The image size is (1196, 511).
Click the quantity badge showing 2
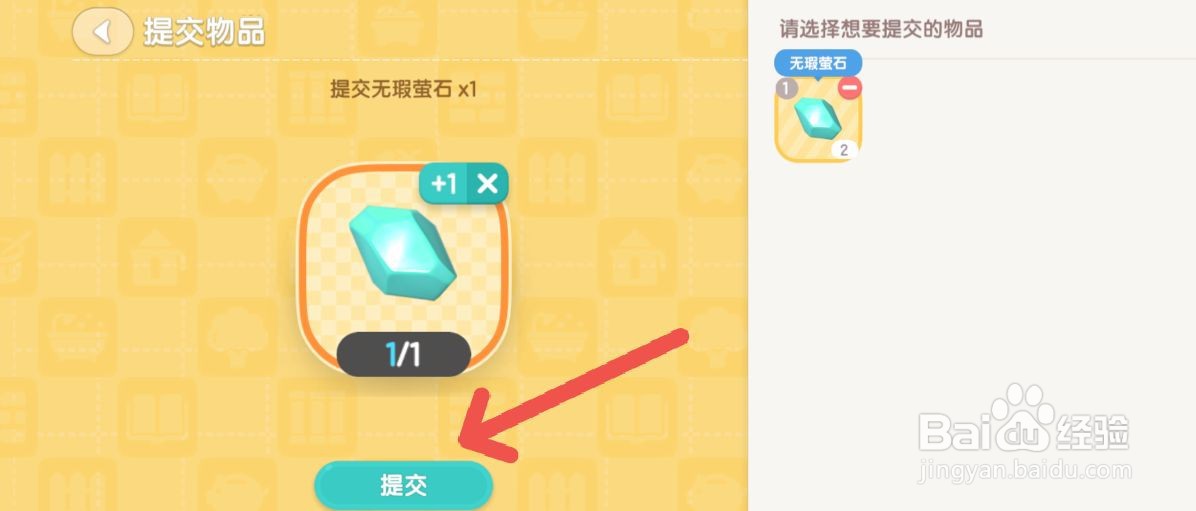coord(844,150)
